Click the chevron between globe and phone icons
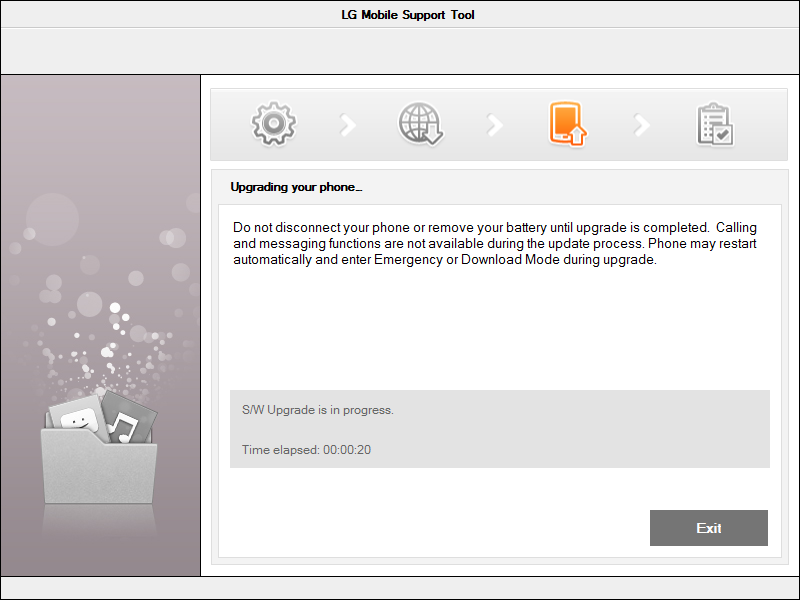Screen dimensions: 800x600 click(494, 125)
